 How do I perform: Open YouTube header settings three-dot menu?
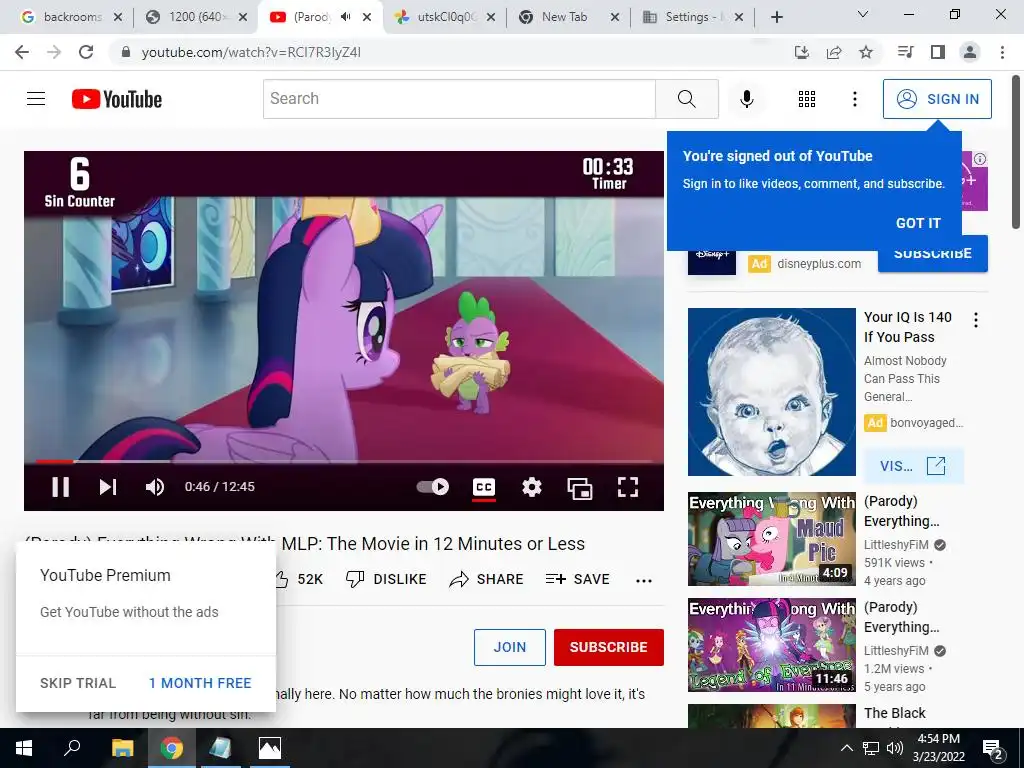[854, 99]
